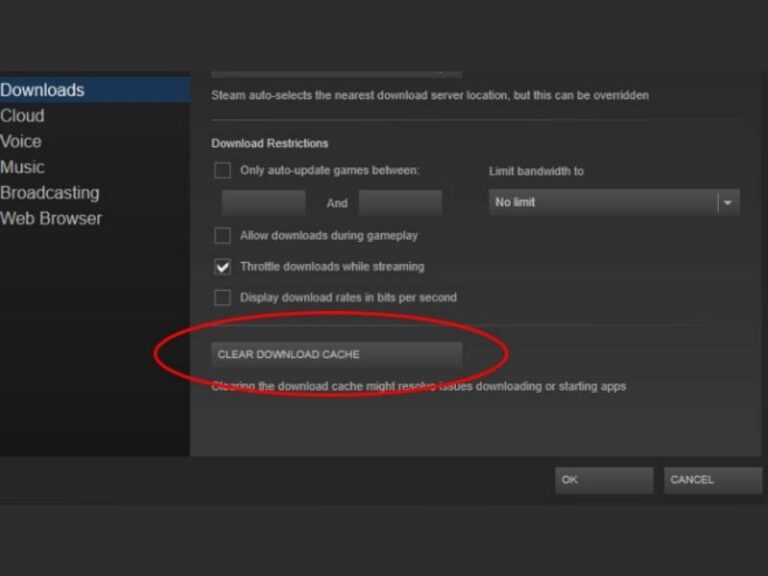Tick Allow downloads during gameplay
This screenshot has height=576, width=768.
click(x=222, y=236)
